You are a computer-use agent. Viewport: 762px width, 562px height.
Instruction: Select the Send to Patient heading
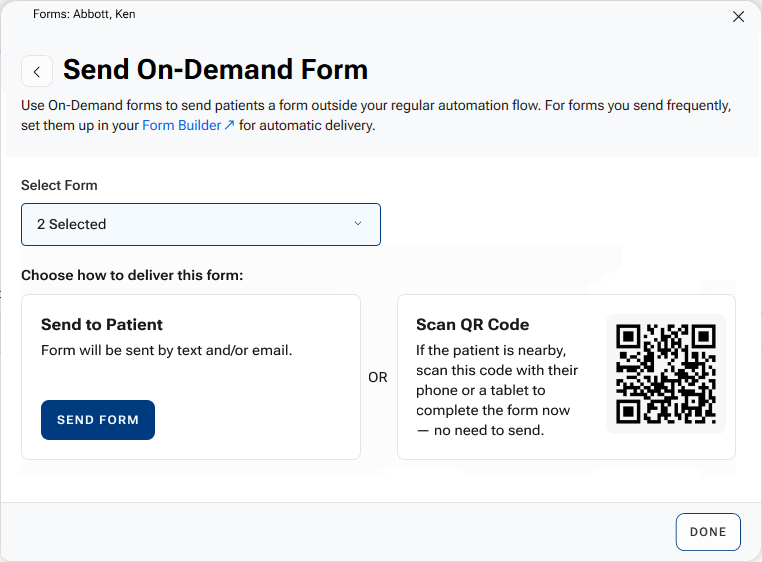pos(102,324)
